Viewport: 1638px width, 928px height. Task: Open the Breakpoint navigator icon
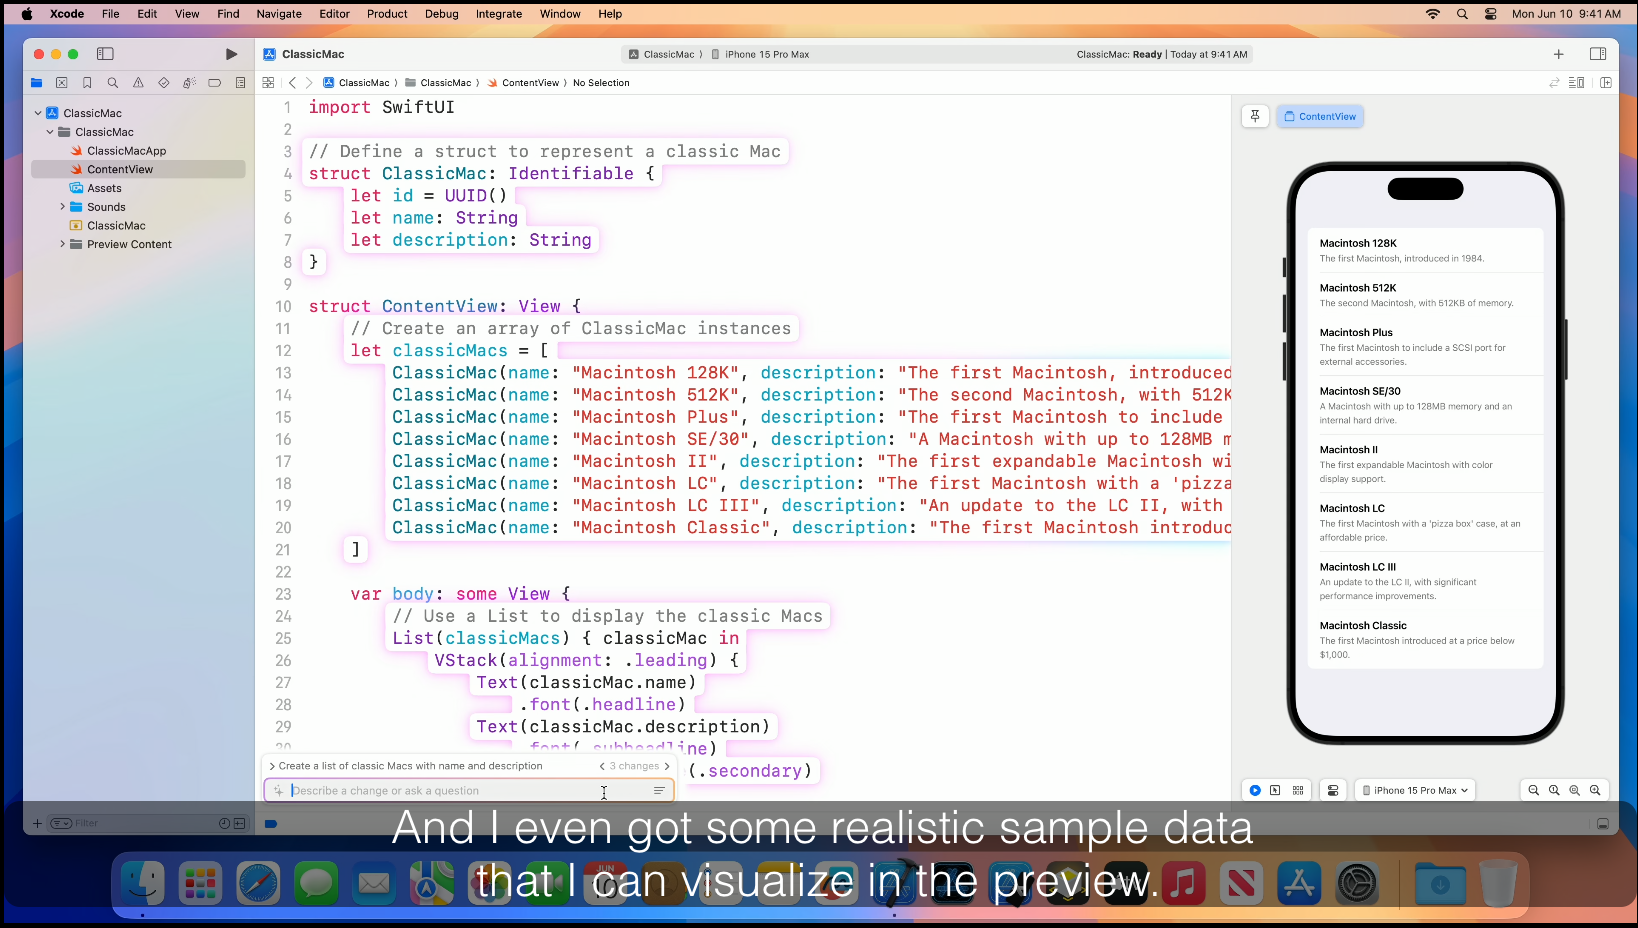(214, 83)
